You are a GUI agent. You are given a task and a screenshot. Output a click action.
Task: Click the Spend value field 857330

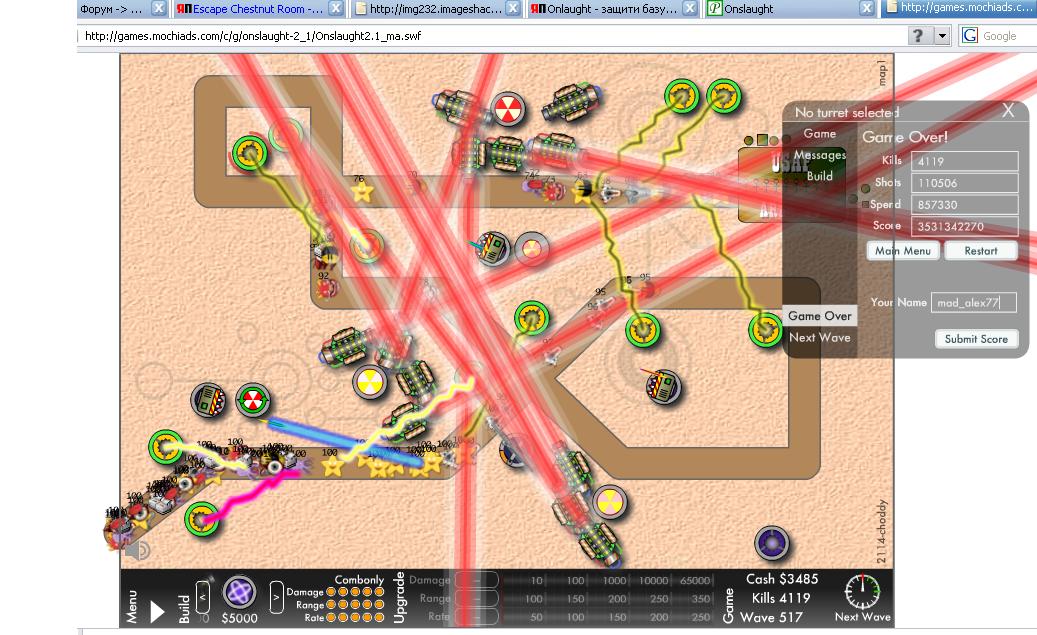964,204
